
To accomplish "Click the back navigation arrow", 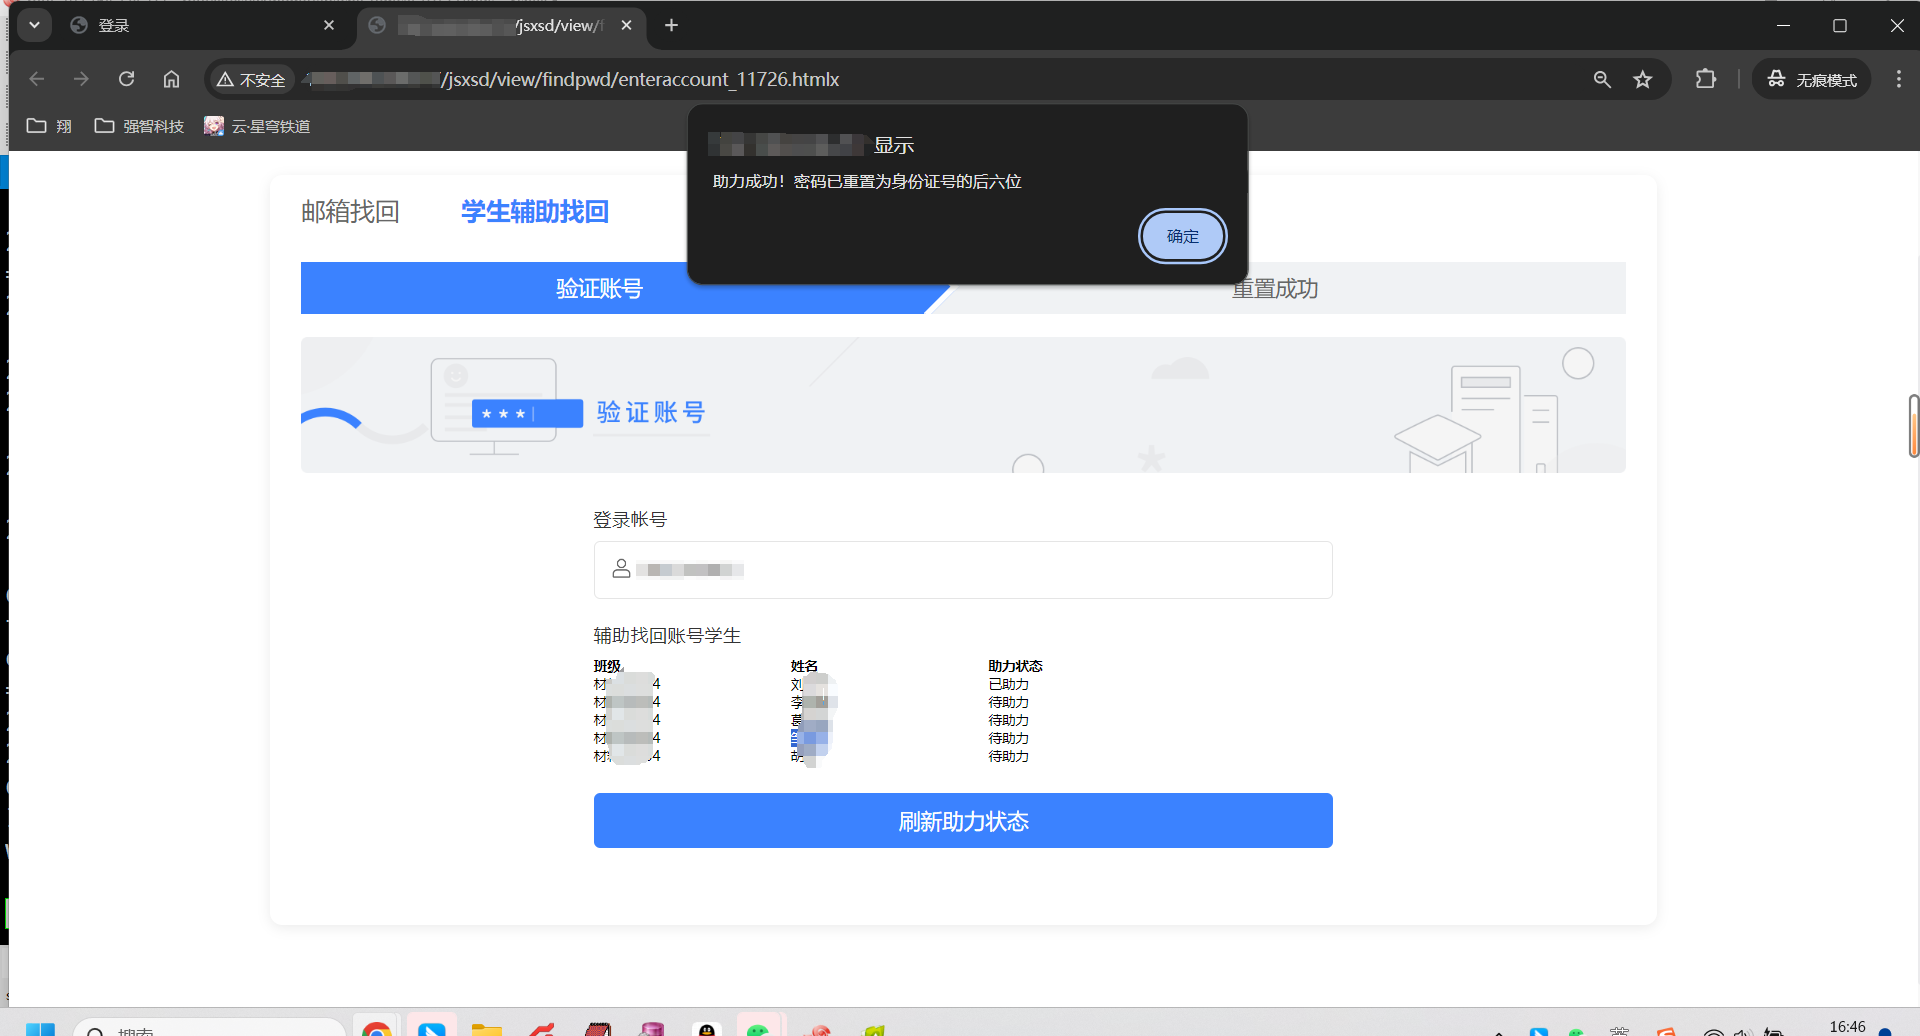I will pos(37,79).
